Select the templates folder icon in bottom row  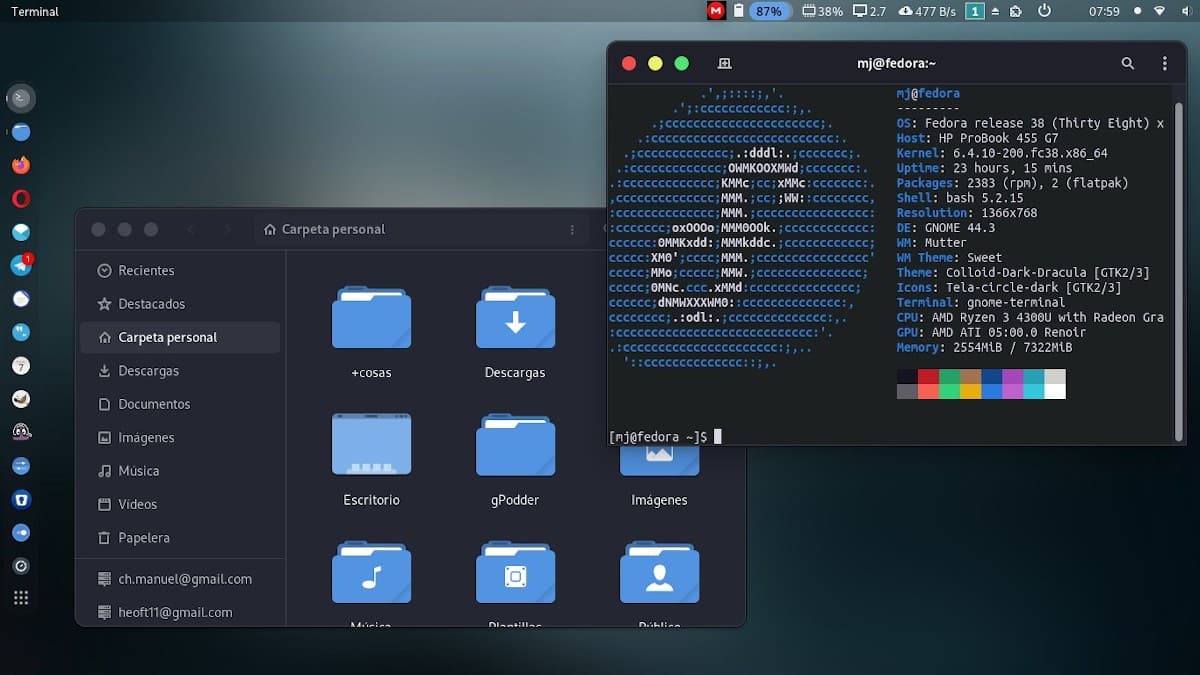[x=515, y=572]
